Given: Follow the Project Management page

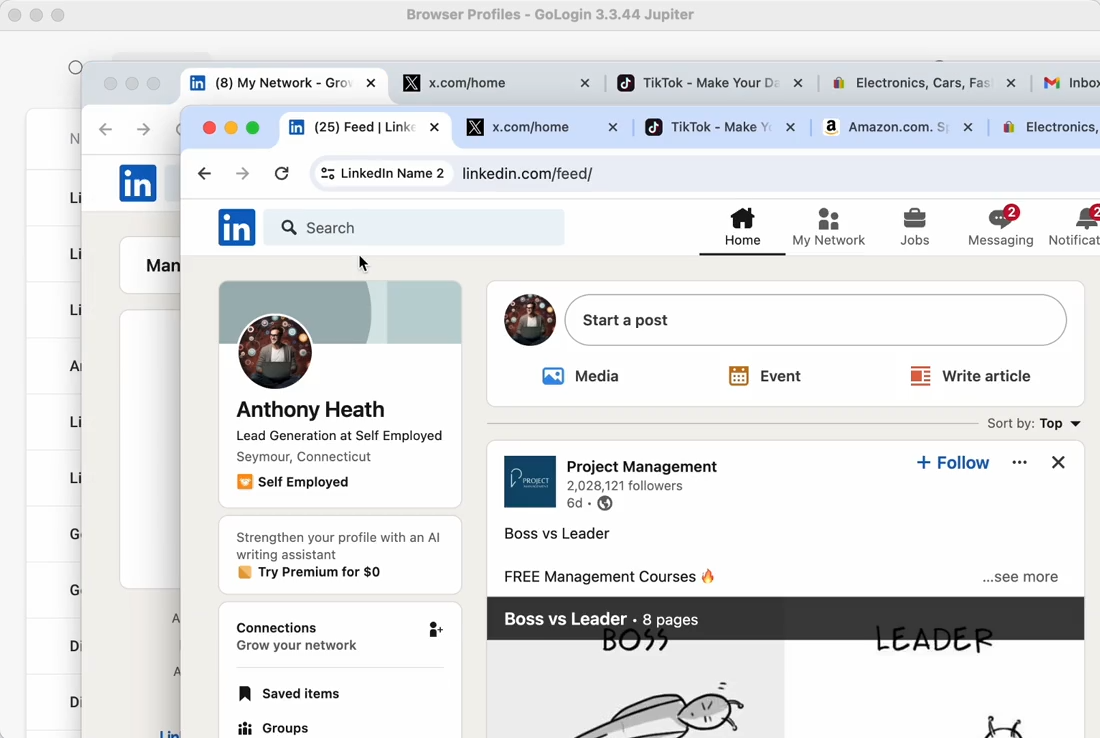Looking at the screenshot, I should pos(953,462).
